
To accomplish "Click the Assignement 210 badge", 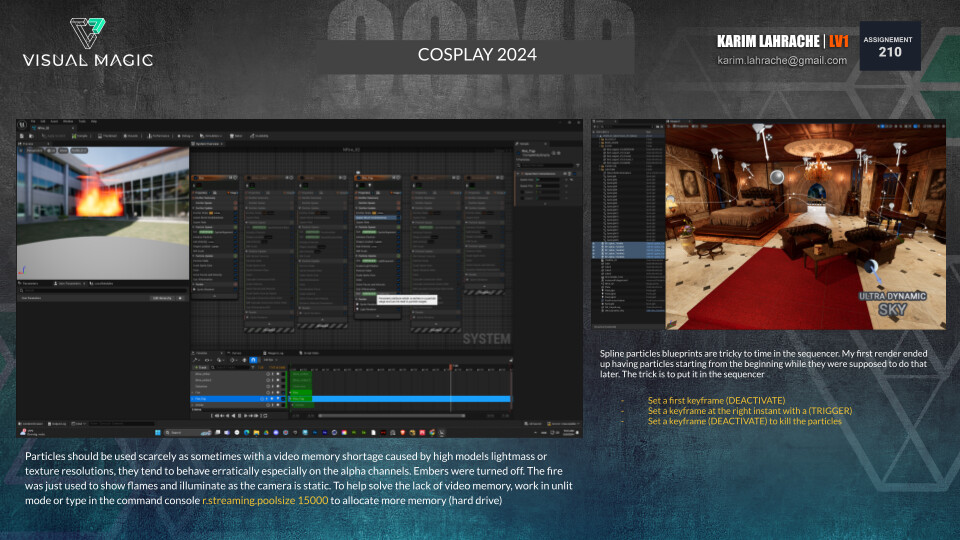I will (890, 47).
